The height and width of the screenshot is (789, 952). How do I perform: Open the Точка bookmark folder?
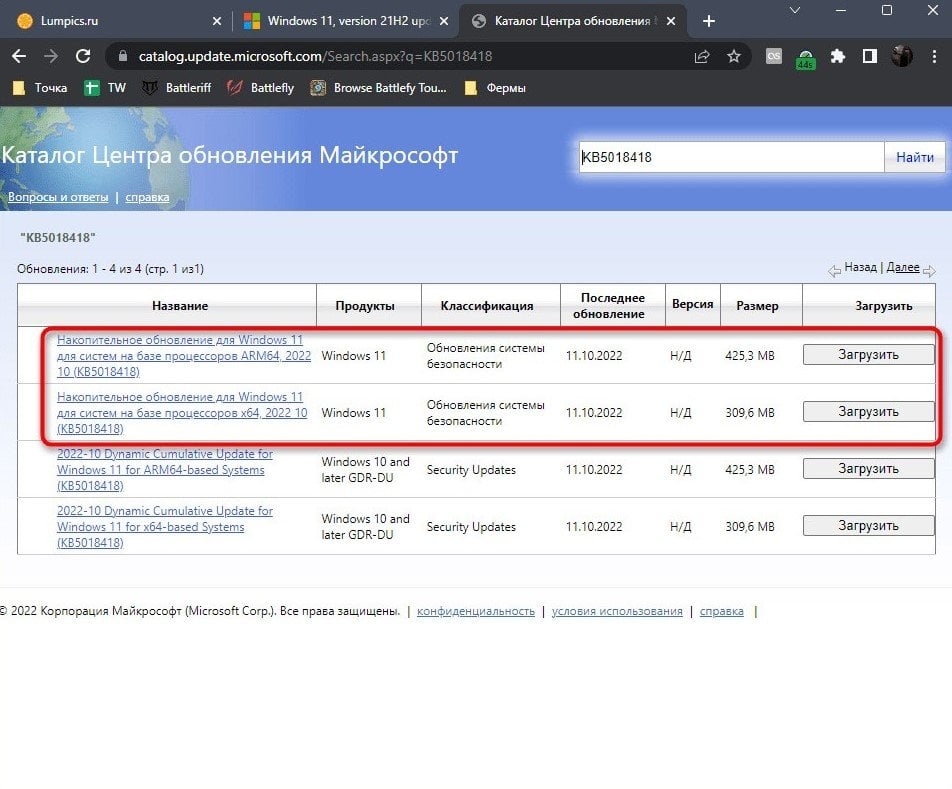[x=40, y=88]
